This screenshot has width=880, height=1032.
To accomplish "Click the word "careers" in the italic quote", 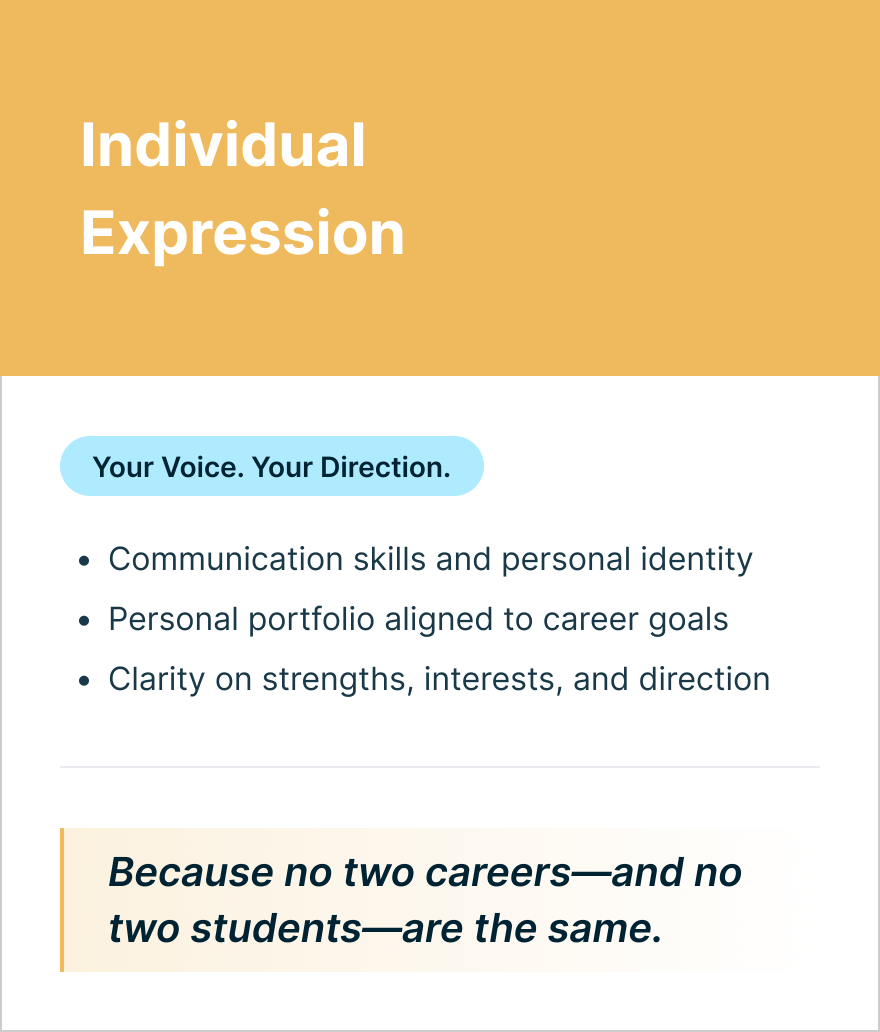I will coord(497,872).
